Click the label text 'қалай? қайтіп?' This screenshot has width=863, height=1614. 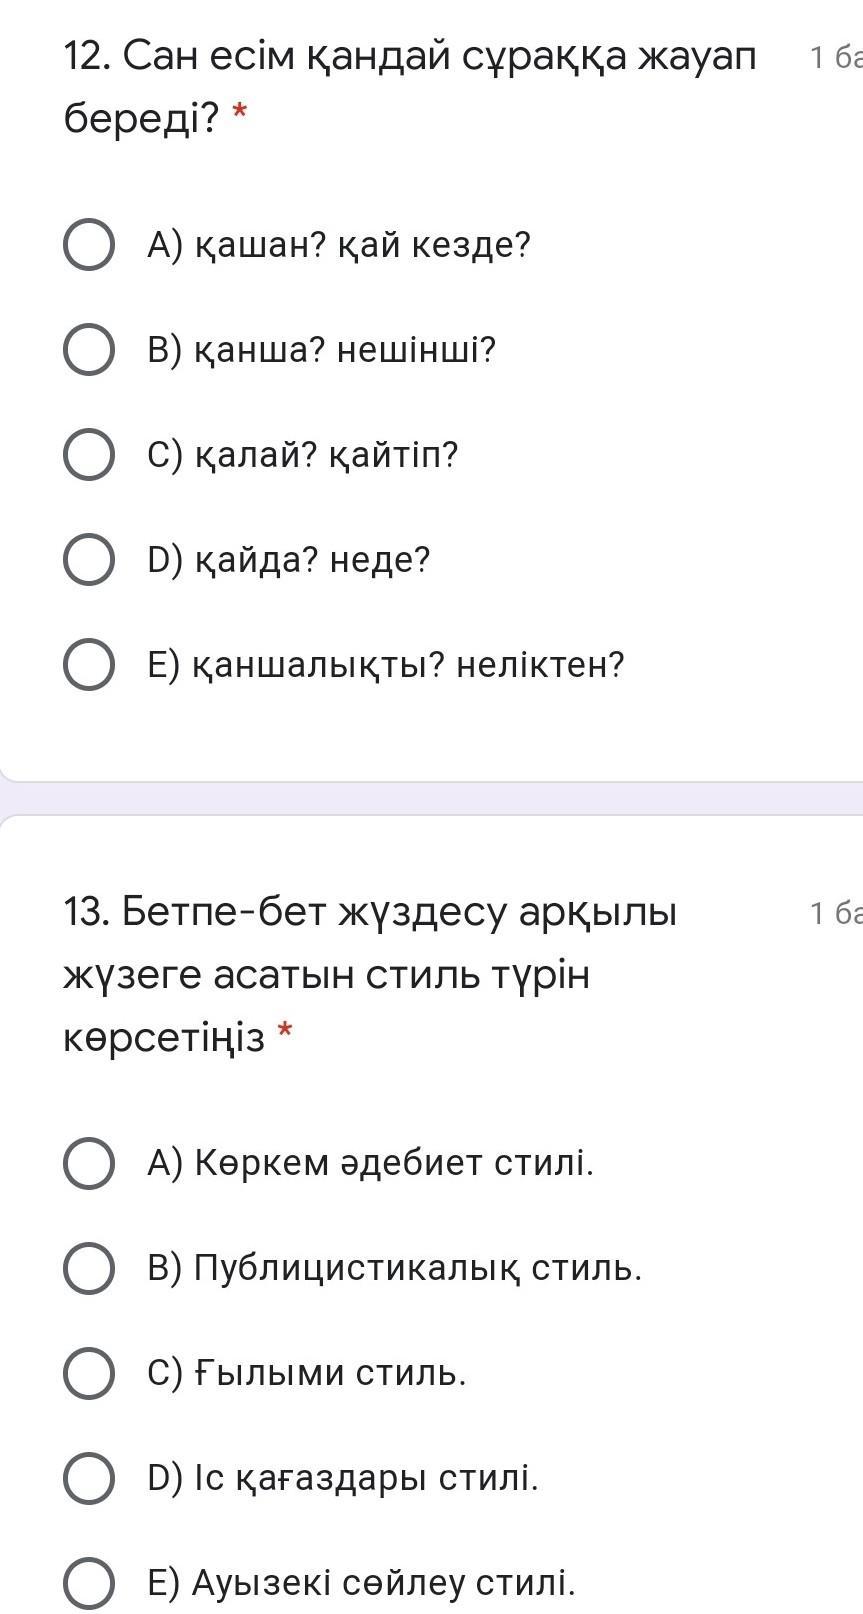(x=325, y=456)
